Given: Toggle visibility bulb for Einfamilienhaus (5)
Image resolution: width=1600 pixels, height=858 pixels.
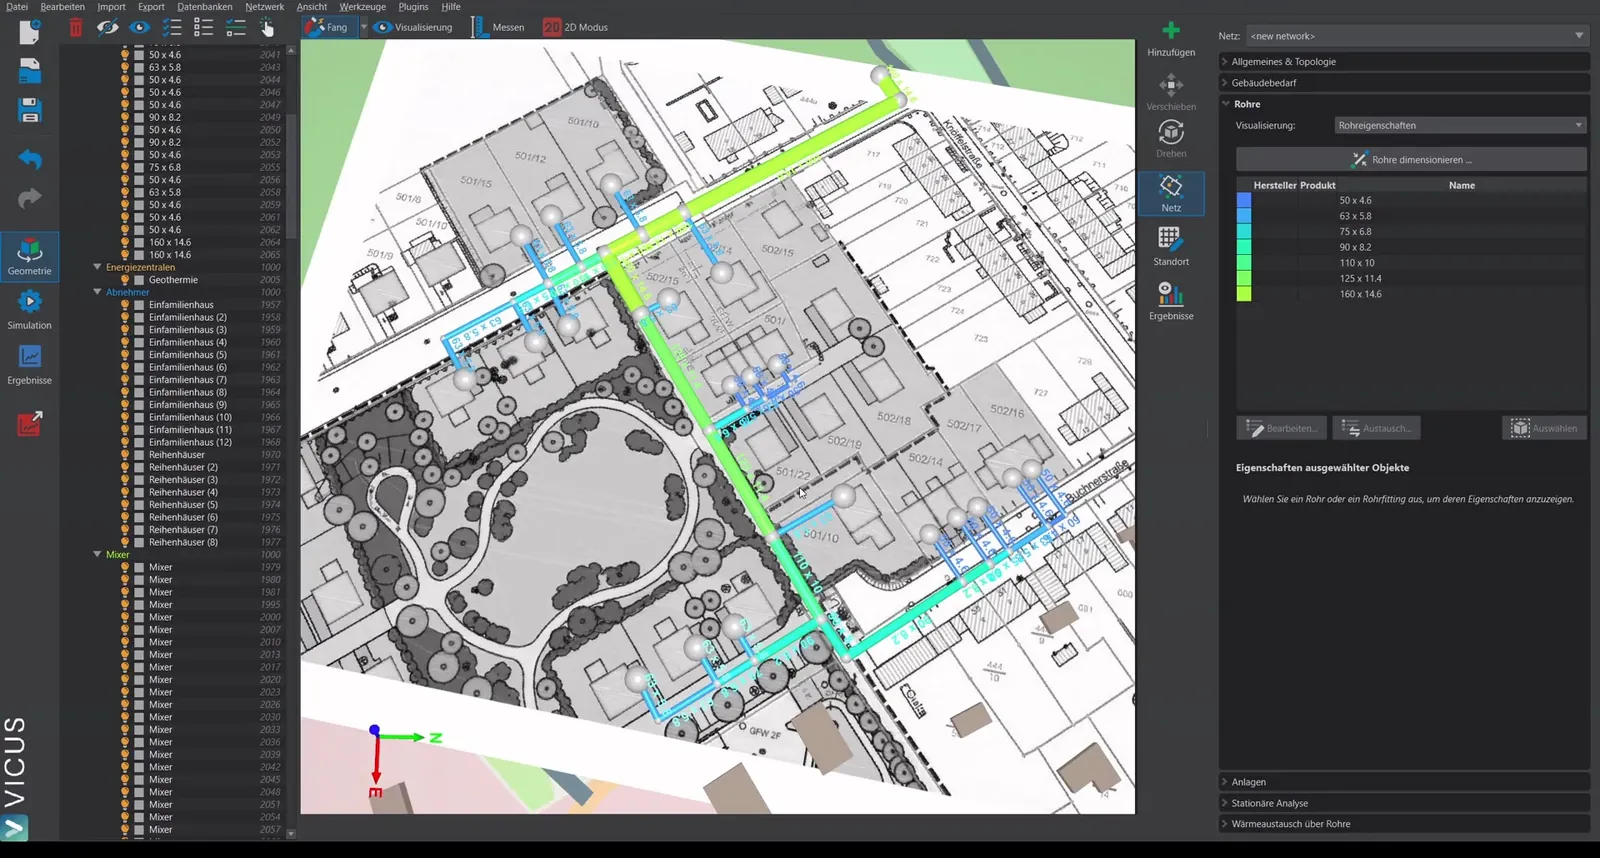Looking at the screenshot, I should 125,355.
